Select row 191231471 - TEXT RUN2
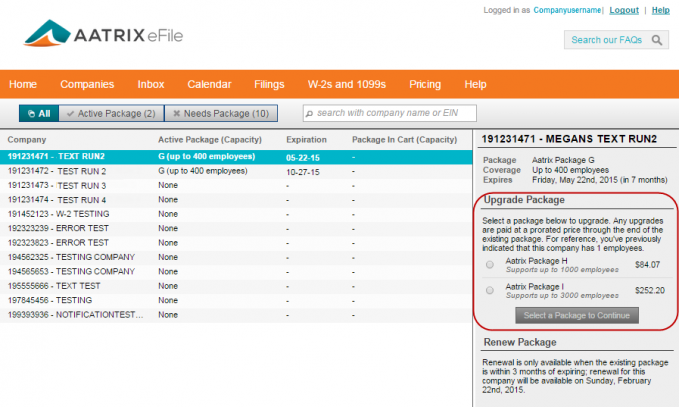The image size is (679, 407). (236, 157)
